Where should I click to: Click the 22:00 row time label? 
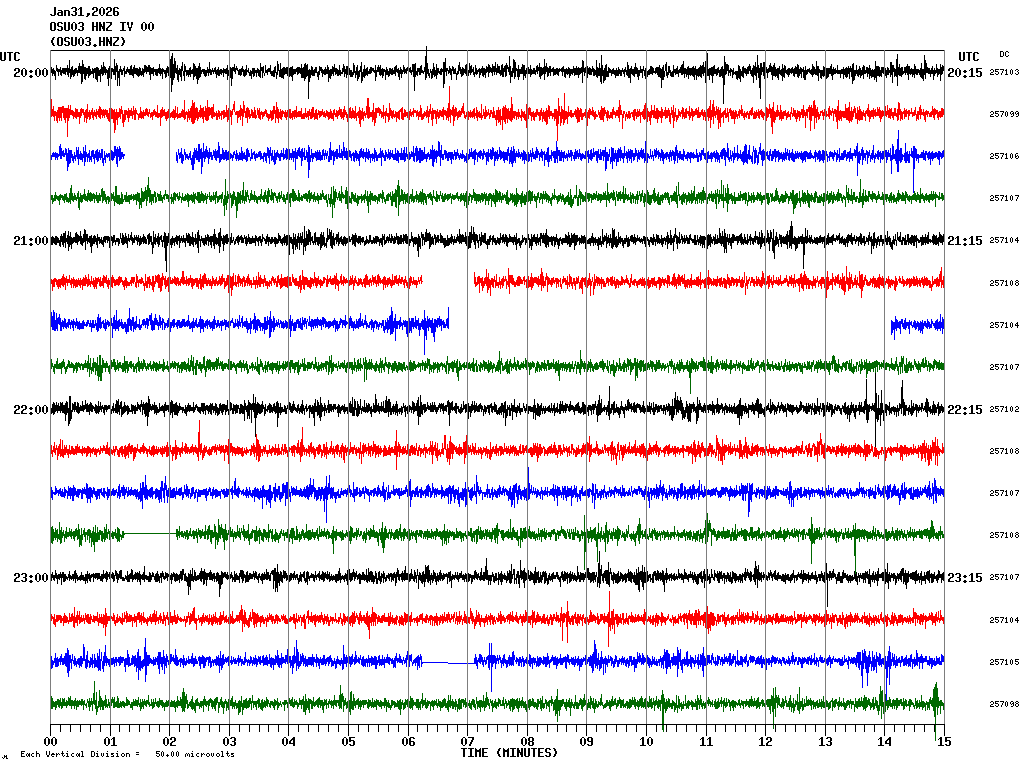pyautogui.click(x=31, y=410)
